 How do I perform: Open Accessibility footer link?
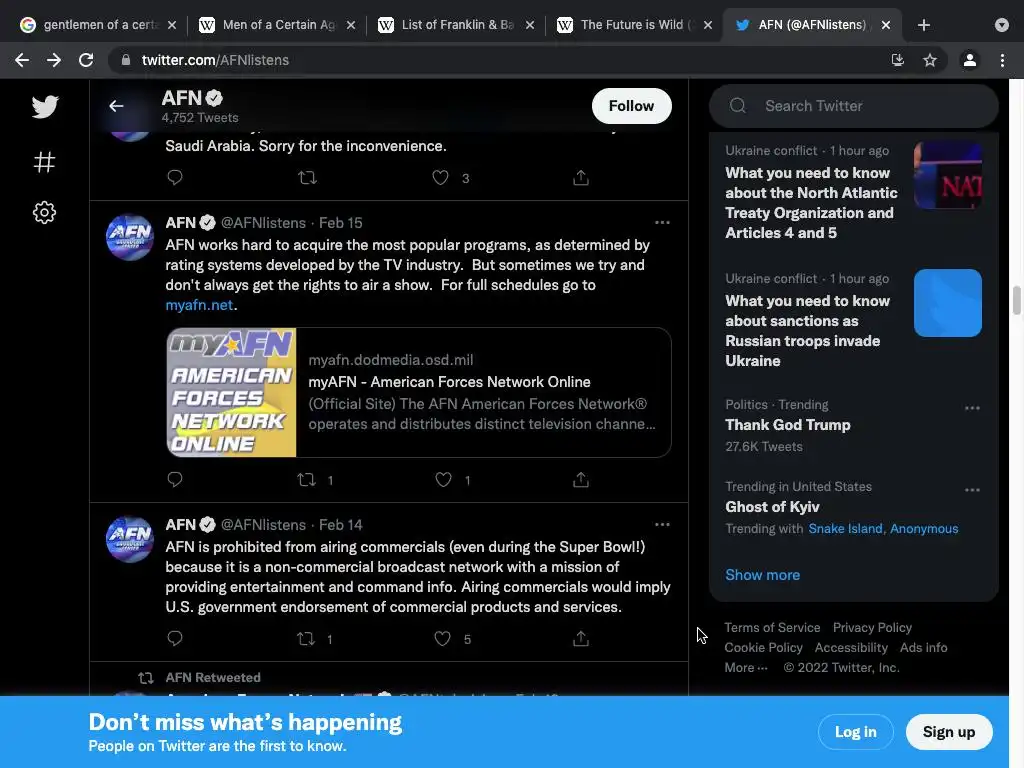pyautogui.click(x=851, y=648)
